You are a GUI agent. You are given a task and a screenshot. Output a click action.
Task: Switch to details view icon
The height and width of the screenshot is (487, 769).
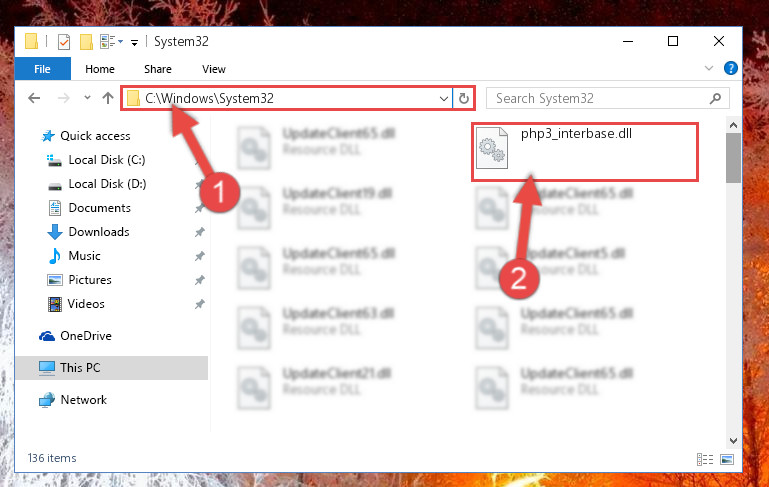705,459
